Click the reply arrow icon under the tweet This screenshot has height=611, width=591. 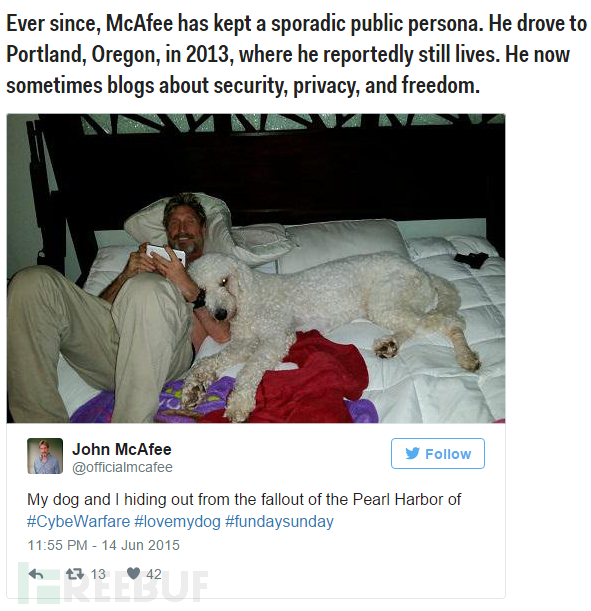36,574
